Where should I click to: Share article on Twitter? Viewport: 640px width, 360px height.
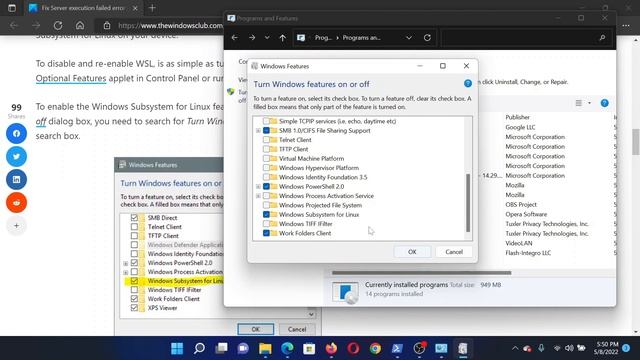pos(16,156)
